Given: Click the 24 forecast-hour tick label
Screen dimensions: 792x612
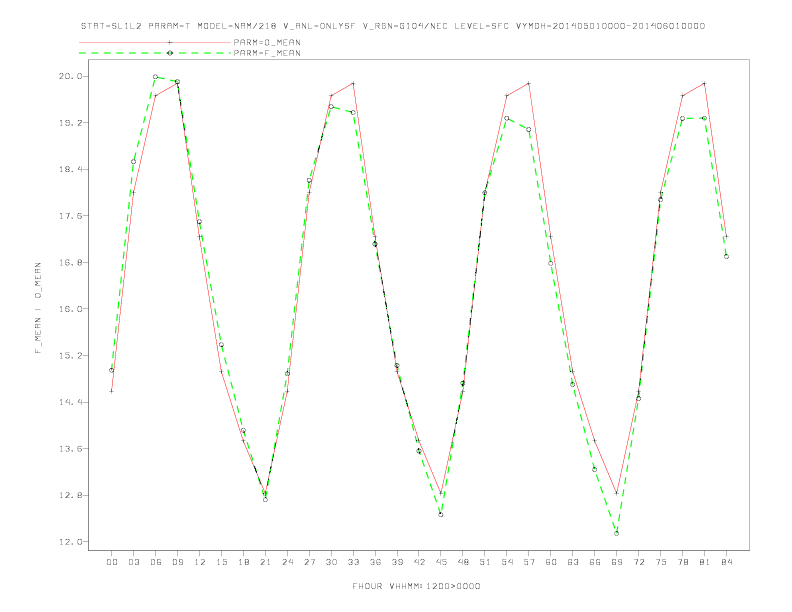Looking at the screenshot, I should pos(287,562).
